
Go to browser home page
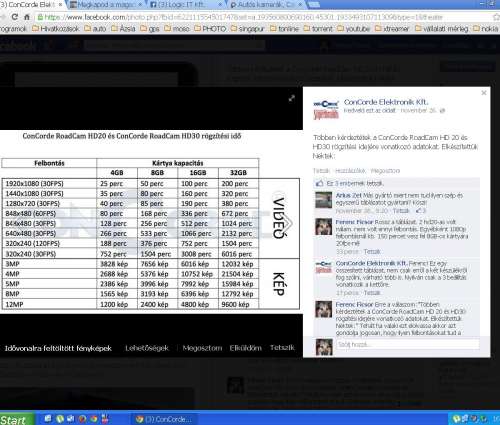pyautogui.click(x=27, y=17)
